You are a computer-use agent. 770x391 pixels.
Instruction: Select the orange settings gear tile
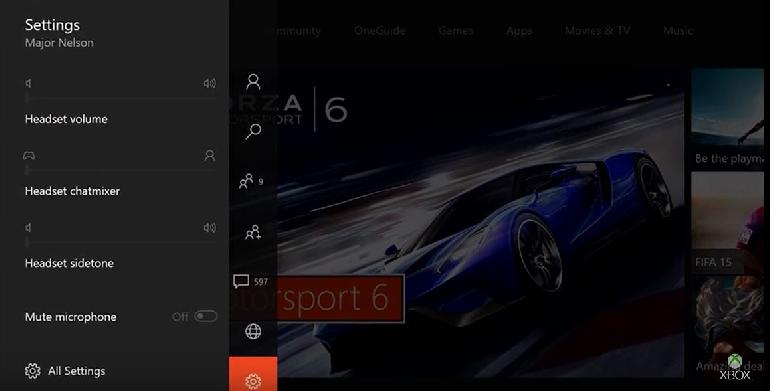pyautogui.click(x=253, y=374)
